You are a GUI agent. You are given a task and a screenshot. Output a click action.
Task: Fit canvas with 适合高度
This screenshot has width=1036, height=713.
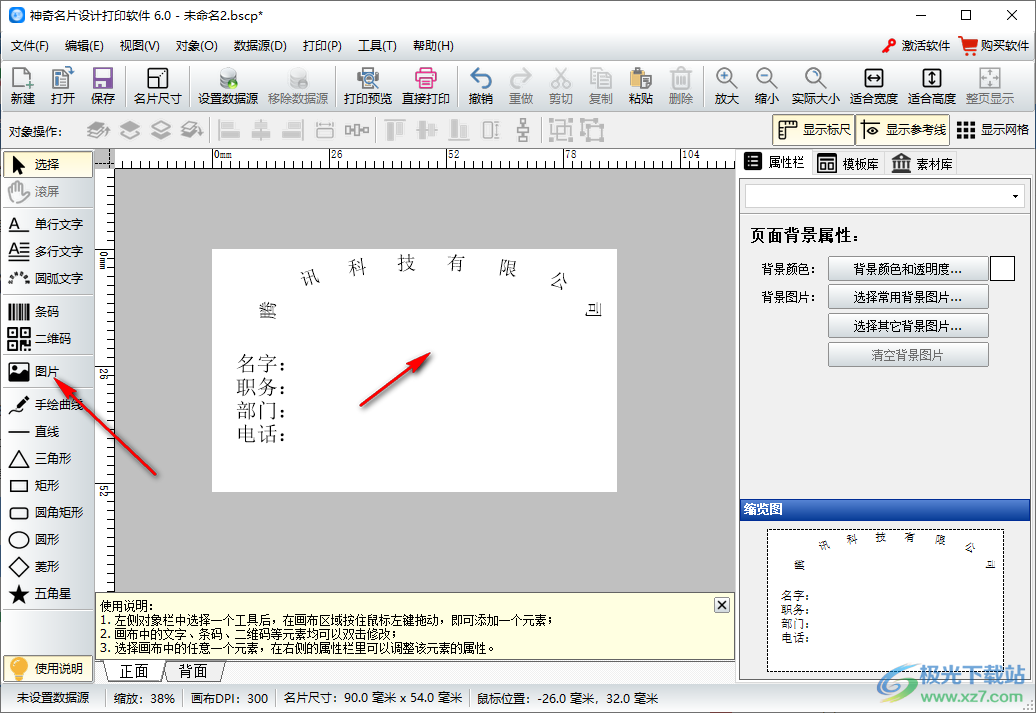[932, 86]
